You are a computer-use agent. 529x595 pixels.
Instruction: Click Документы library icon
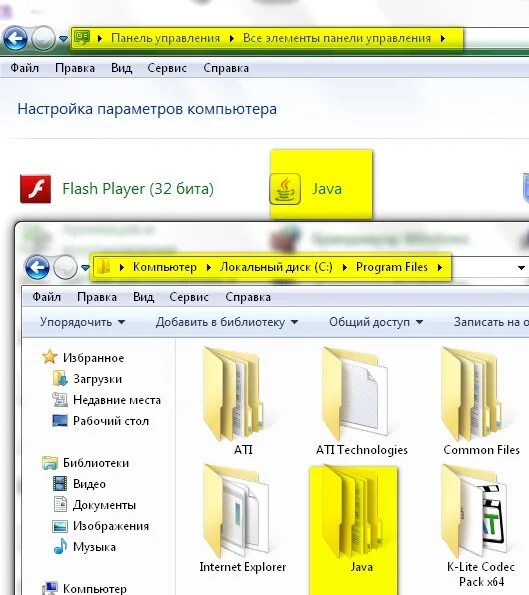pos(60,504)
